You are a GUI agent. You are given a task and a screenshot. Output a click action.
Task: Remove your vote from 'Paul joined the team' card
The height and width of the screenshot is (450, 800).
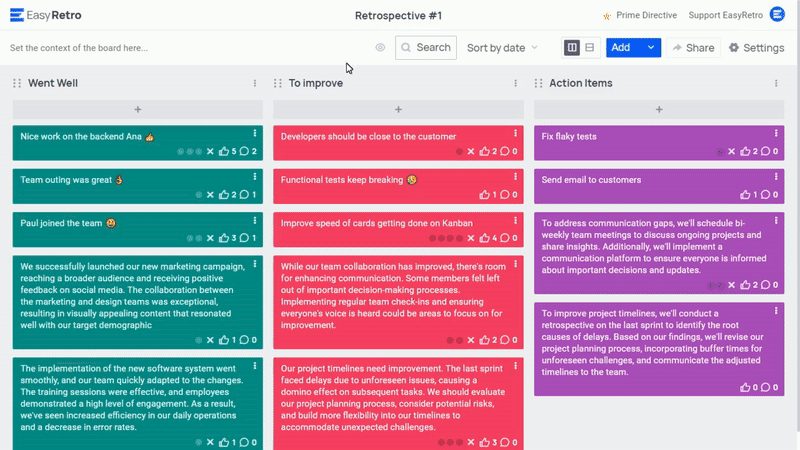click(x=210, y=238)
